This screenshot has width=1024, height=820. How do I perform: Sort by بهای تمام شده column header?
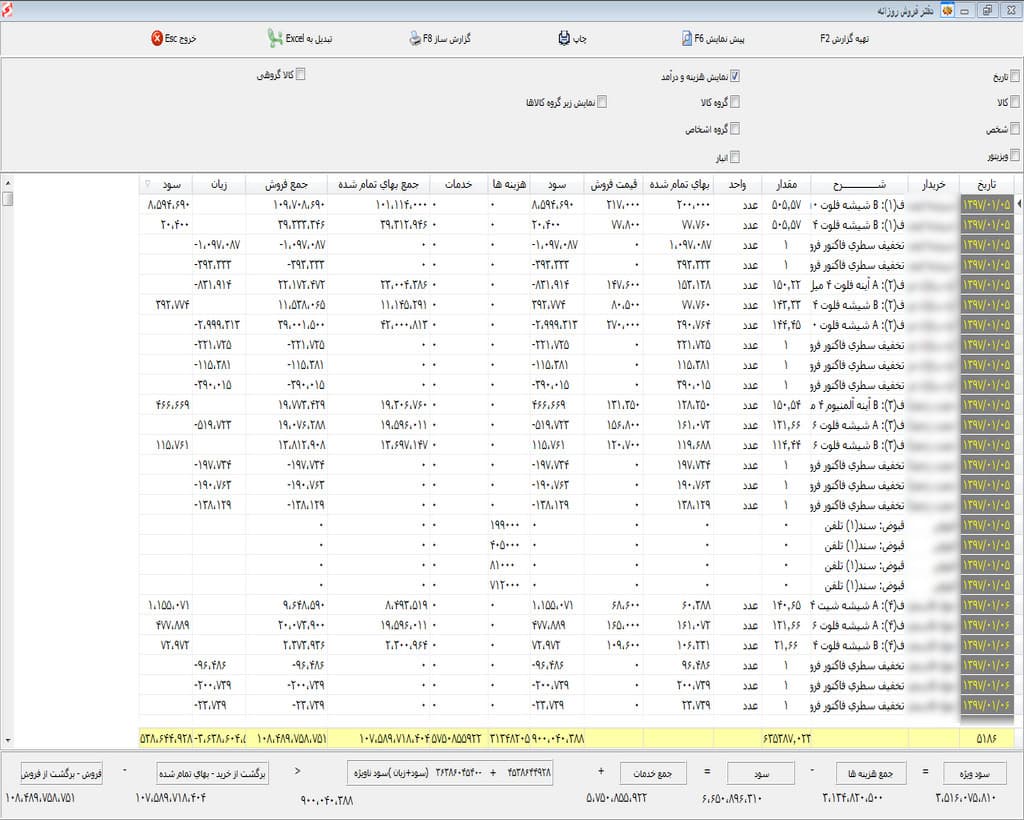pyautogui.click(x=679, y=184)
